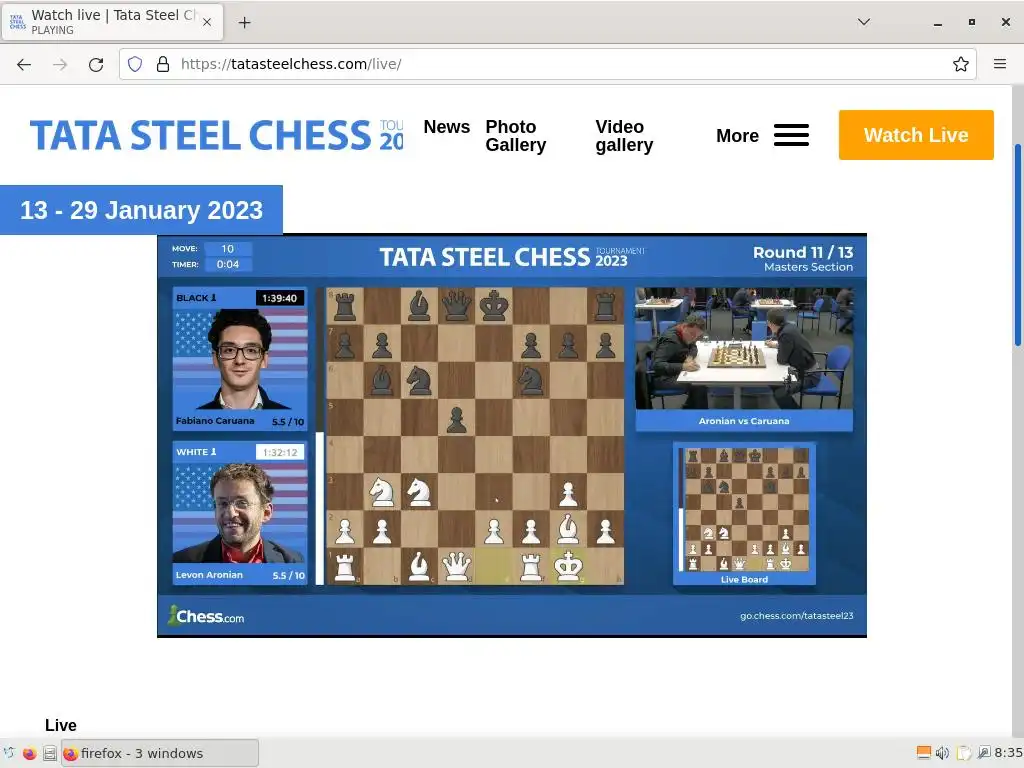Screen dimensions: 1024x768
Task: Click the clipboard manager tray icon
Action: 964,753
